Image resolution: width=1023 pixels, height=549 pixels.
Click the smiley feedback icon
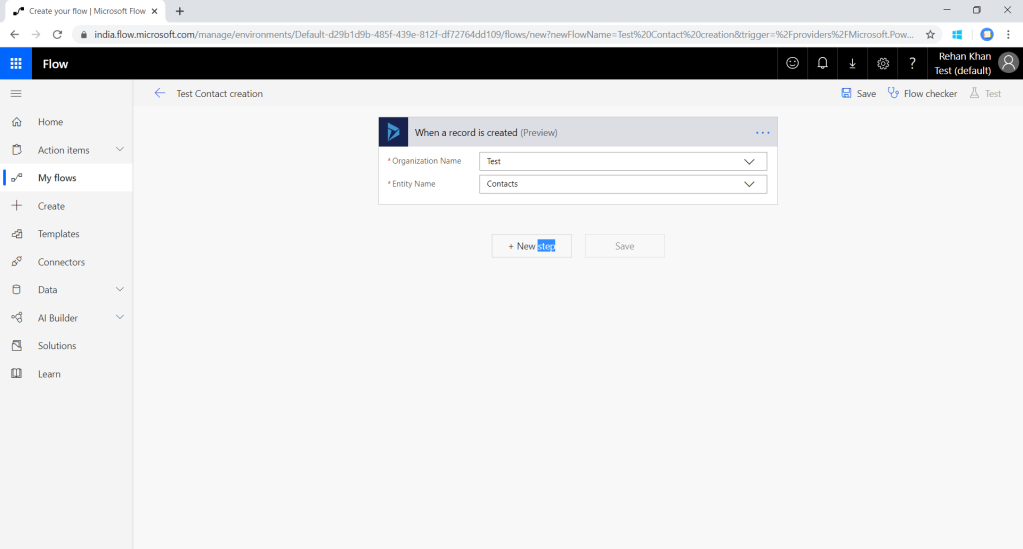click(792, 63)
